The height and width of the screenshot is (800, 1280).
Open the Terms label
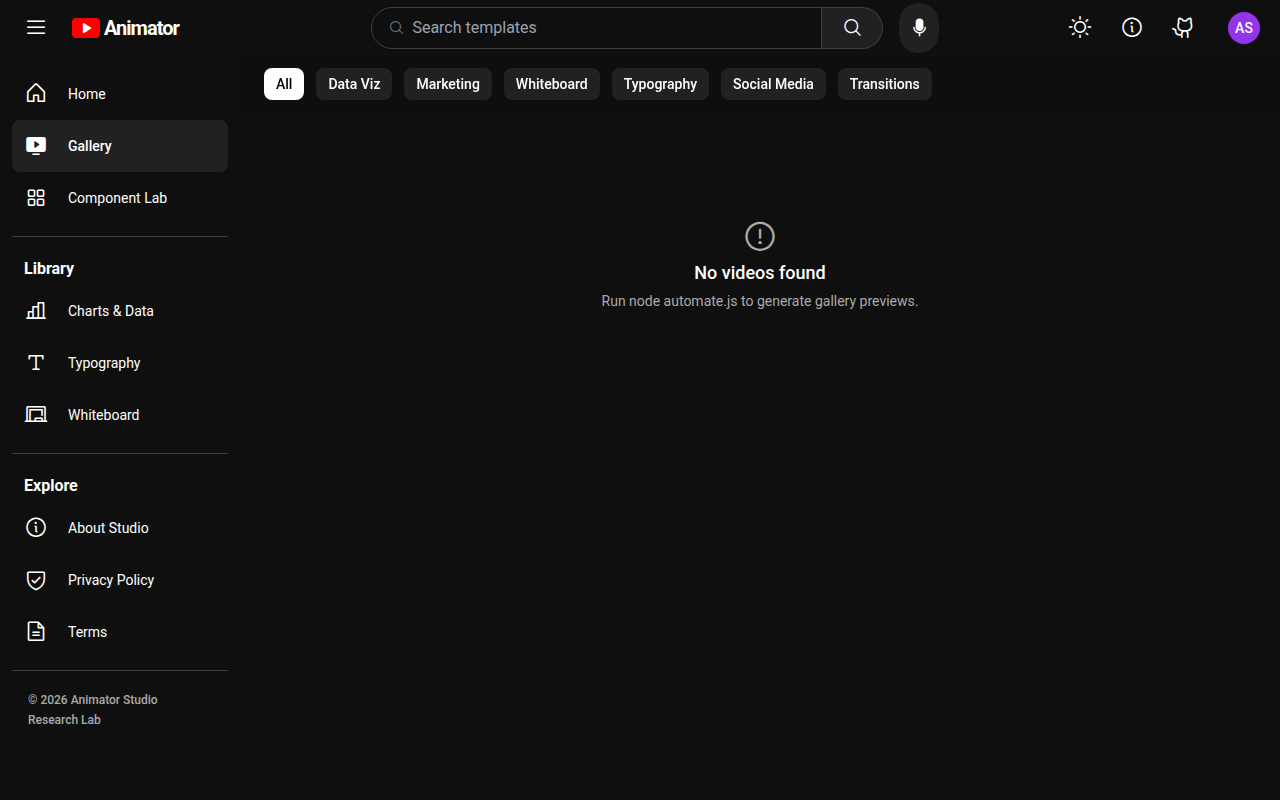tap(87, 632)
